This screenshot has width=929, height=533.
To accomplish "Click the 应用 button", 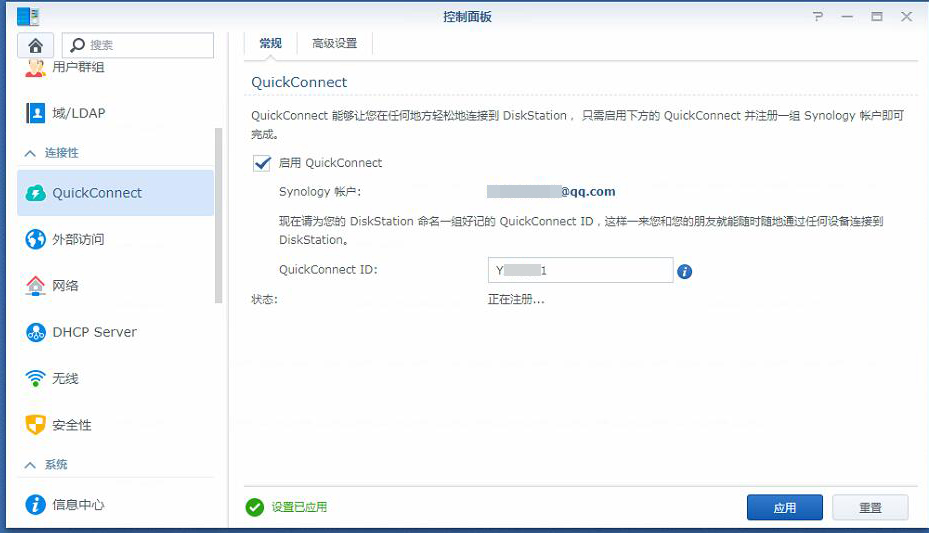I will [x=784, y=508].
